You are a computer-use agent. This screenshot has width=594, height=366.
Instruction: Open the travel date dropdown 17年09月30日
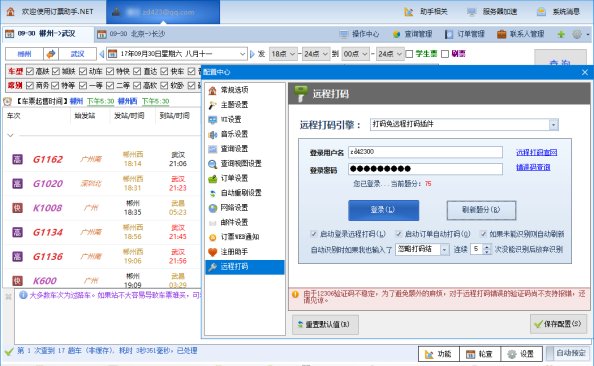(177, 54)
